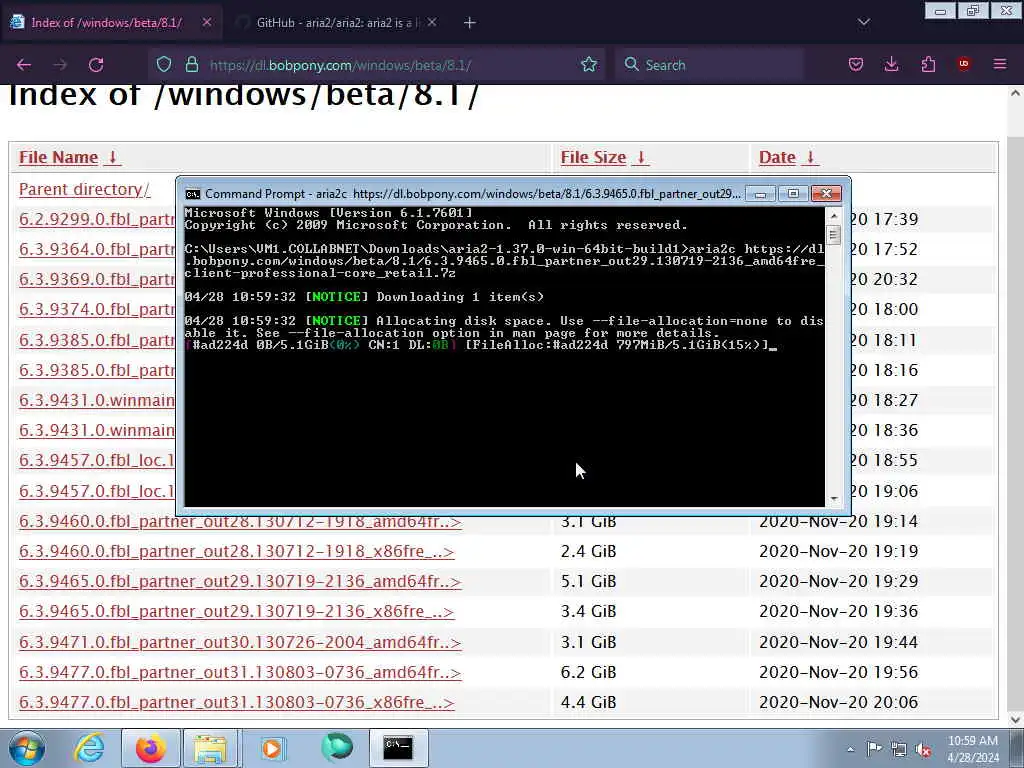Open the 6.3.9374.0.fbl_partn file link
Image resolution: width=1024 pixels, height=768 pixels.
[97, 310]
